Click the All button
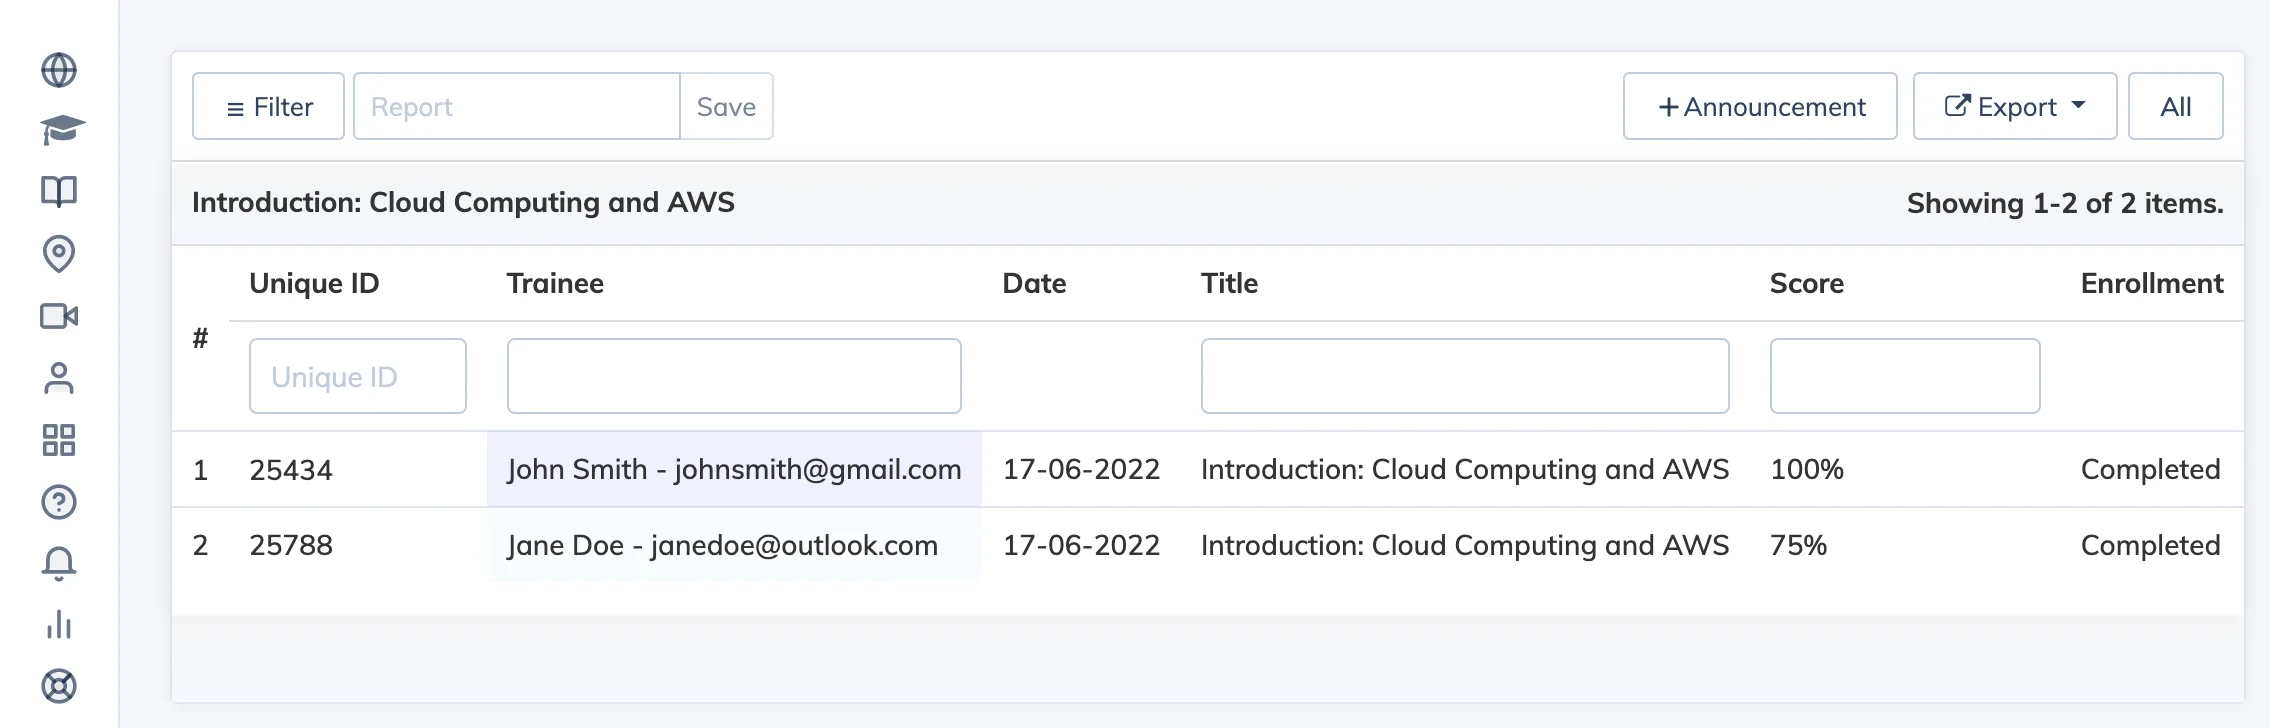 coord(2175,106)
